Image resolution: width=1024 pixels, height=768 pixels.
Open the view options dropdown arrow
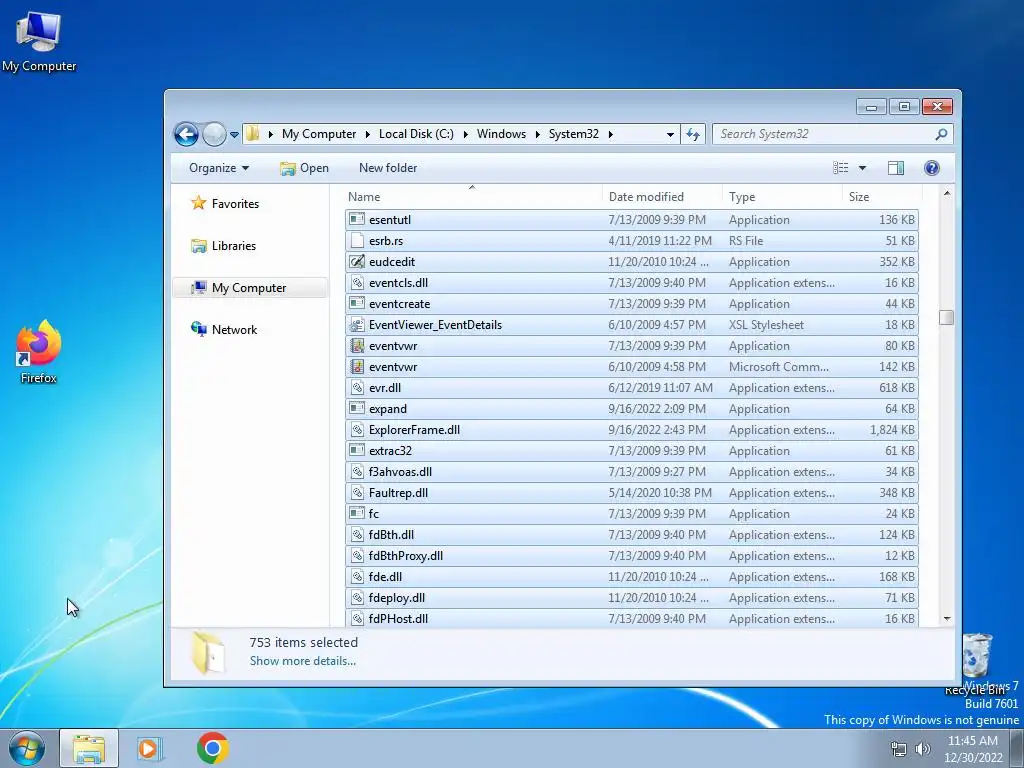pos(862,168)
